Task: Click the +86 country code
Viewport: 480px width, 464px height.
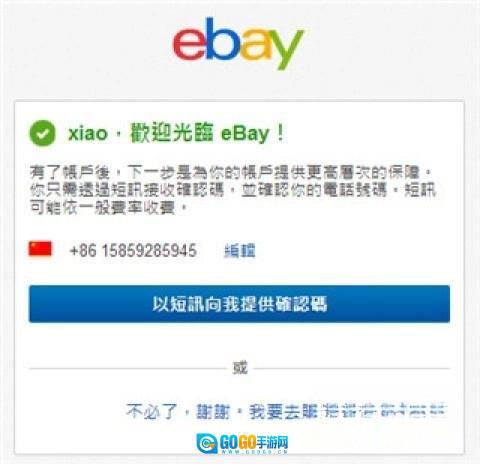Action: pyautogui.click(x=83, y=251)
